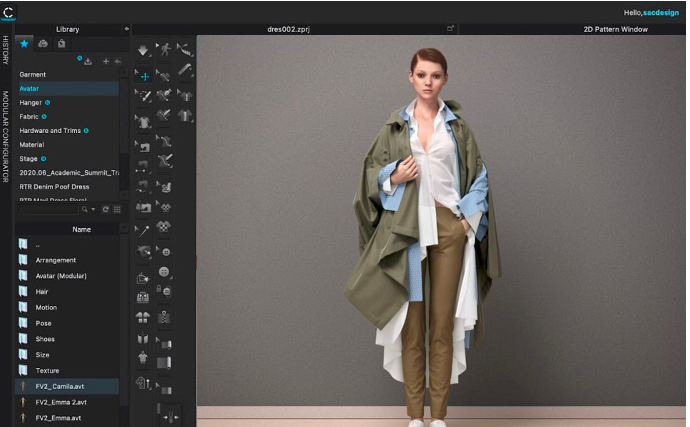The image size is (690, 427).
Task: Select the locked buttonhole fasten tool
Action: (x=164, y=291)
